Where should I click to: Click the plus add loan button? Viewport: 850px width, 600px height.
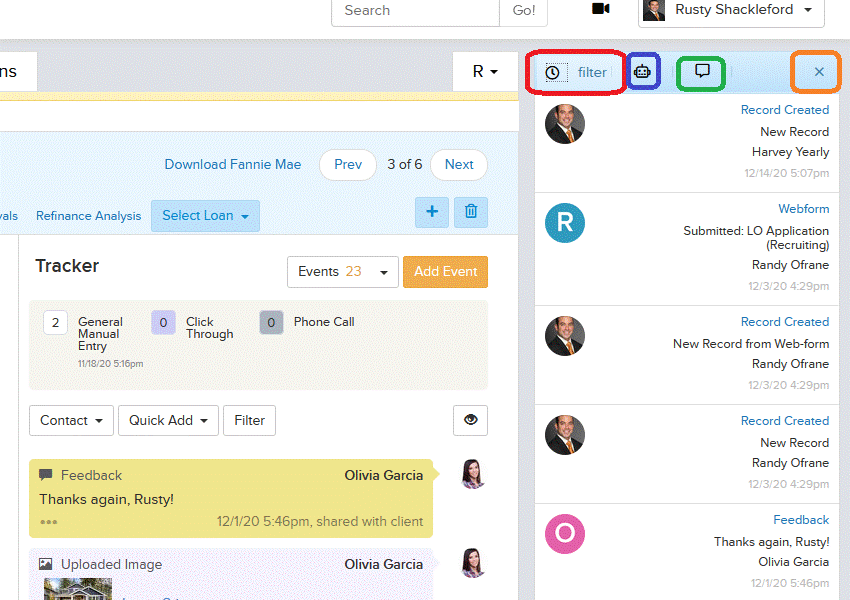(x=432, y=212)
